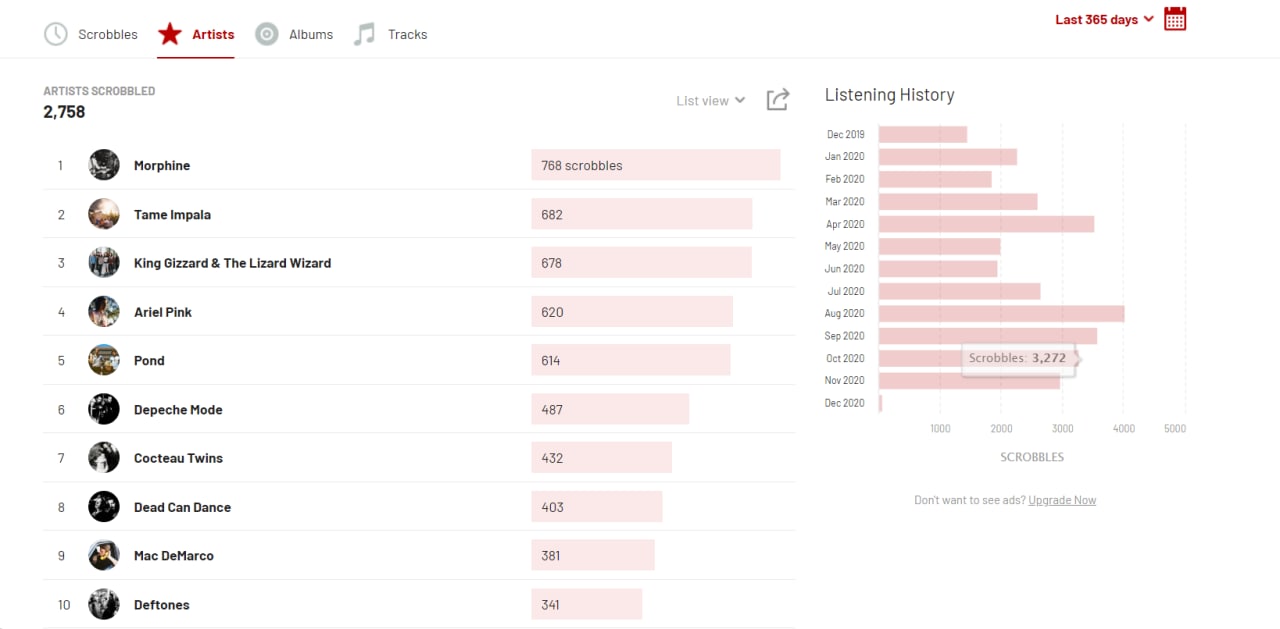This screenshot has height=629, width=1280.
Task: Open the calendar date picker icon
Action: [1175, 19]
